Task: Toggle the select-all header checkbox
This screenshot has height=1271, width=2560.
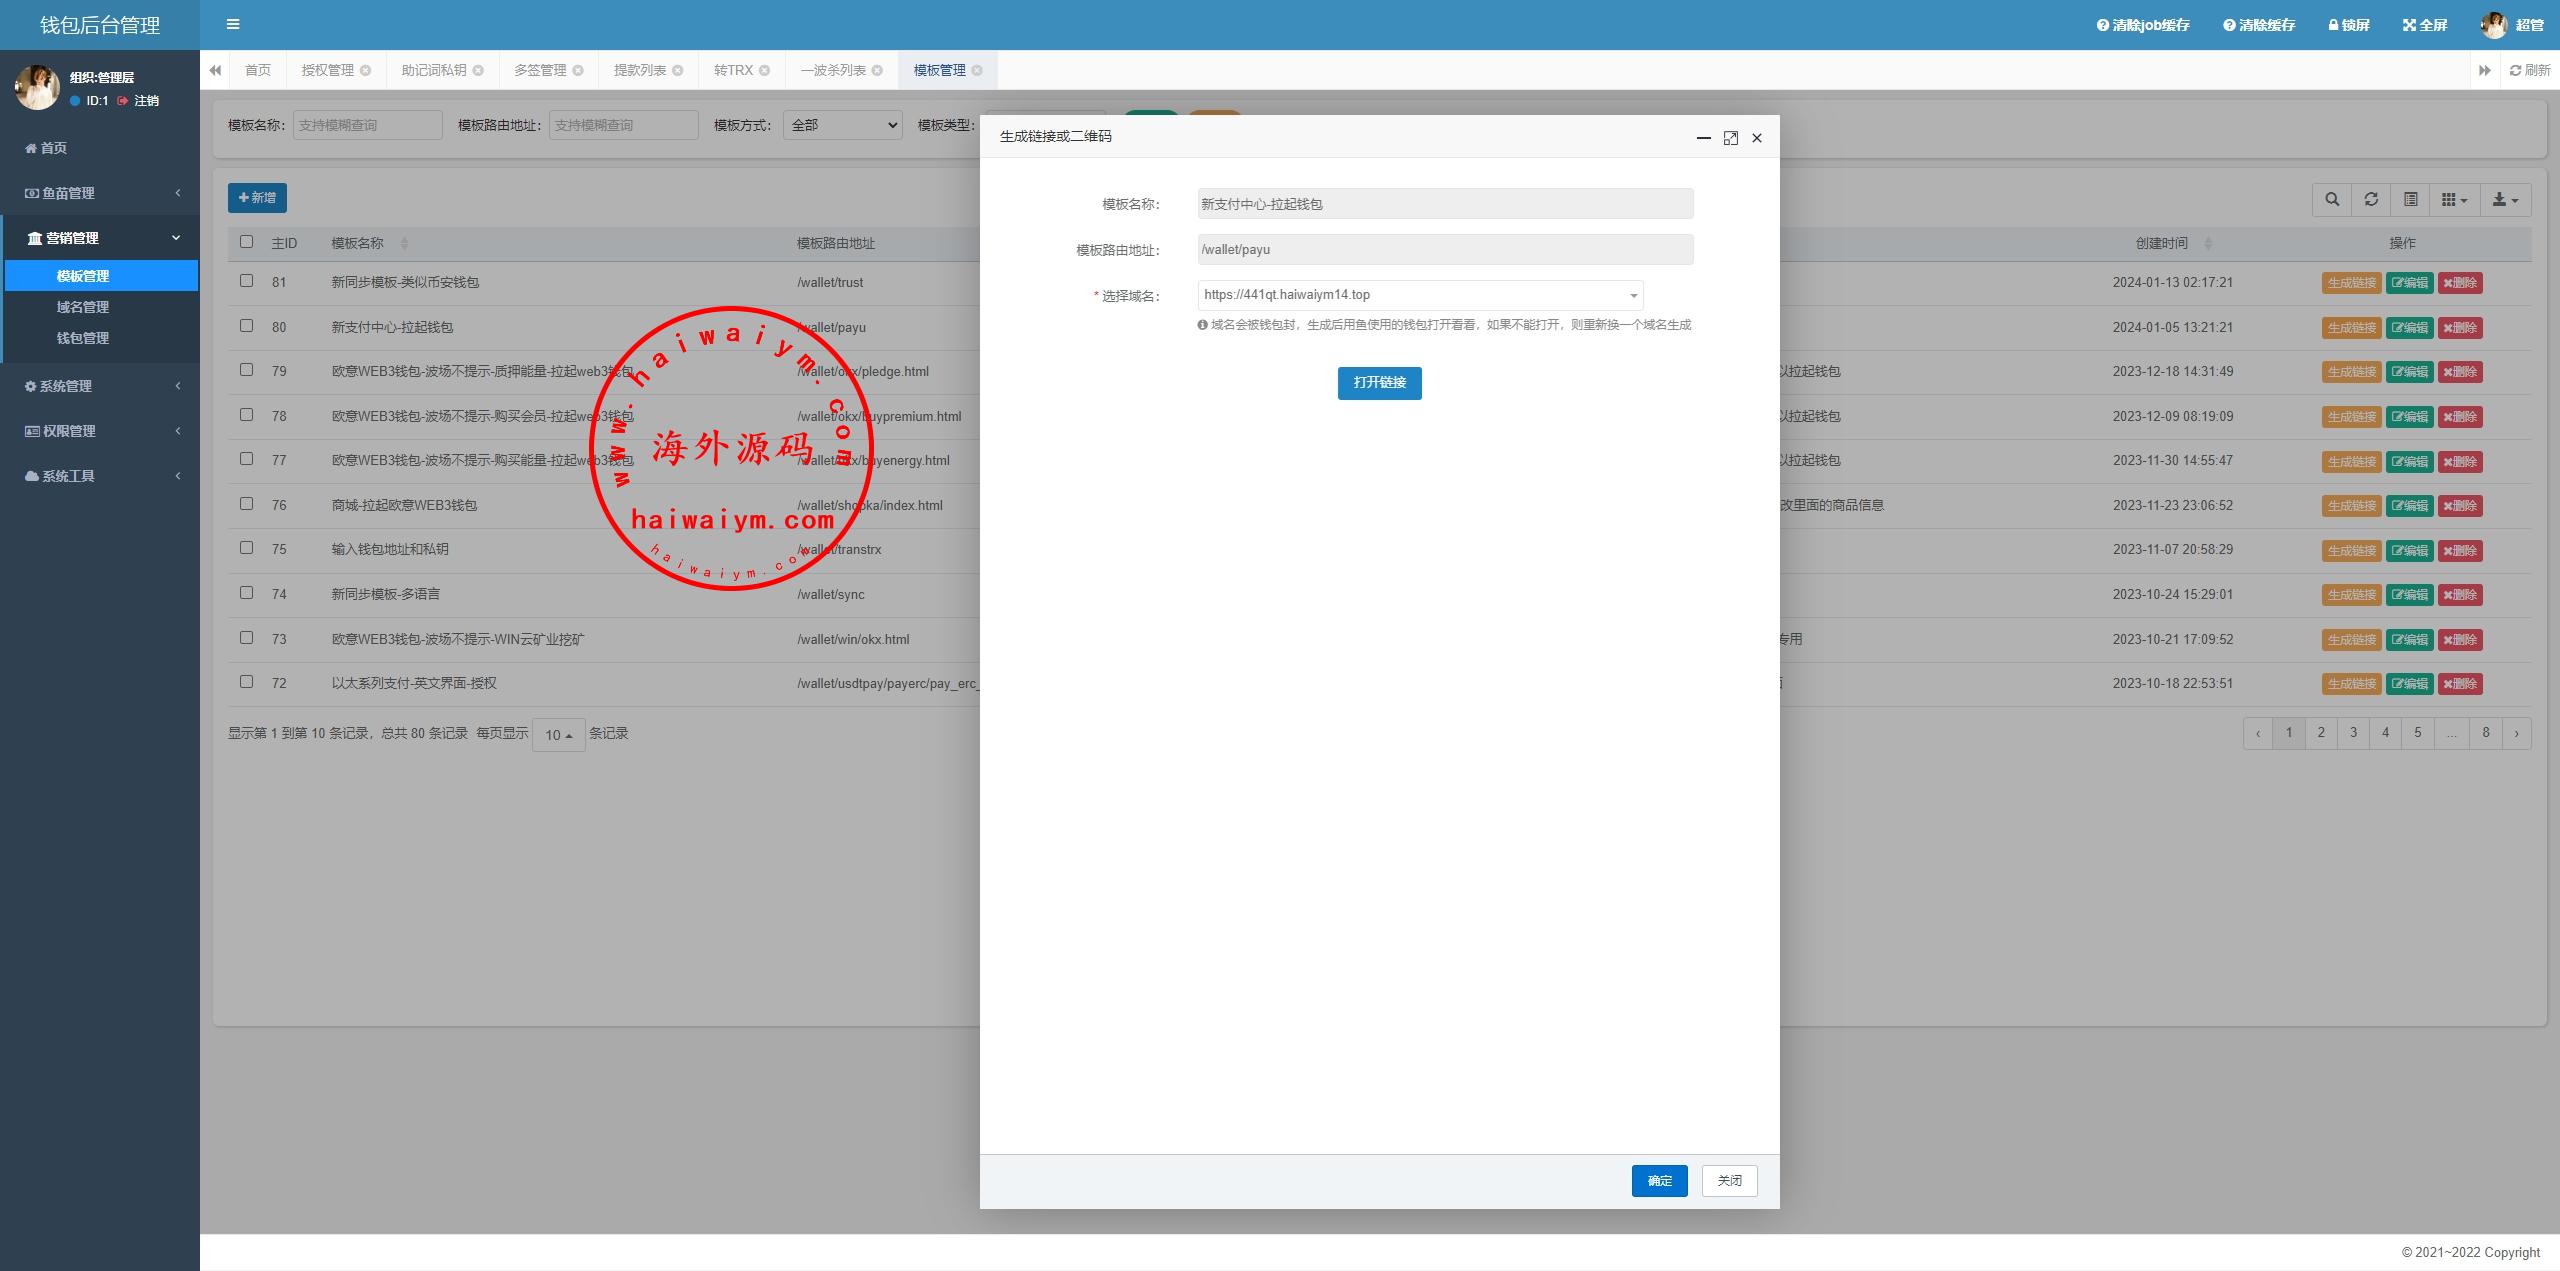Action: [x=246, y=242]
